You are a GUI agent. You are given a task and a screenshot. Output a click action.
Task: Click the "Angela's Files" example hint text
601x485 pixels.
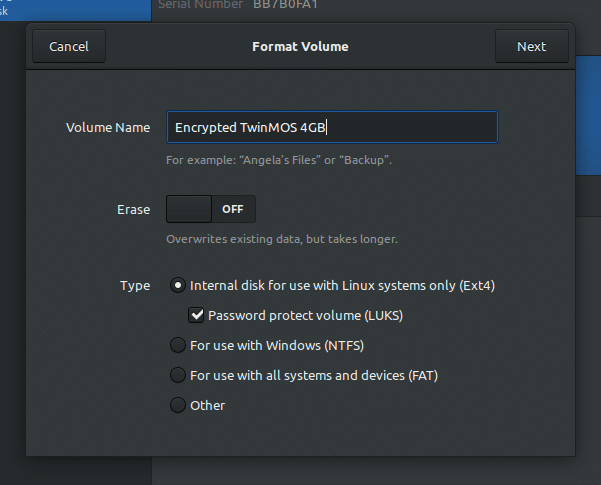coord(279,160)
